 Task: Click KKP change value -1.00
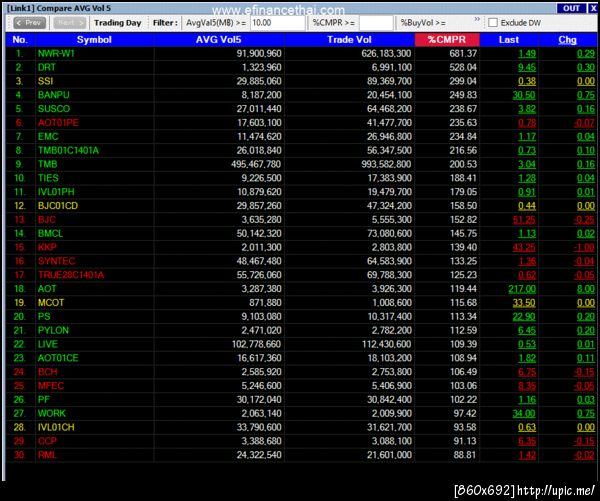584,247
